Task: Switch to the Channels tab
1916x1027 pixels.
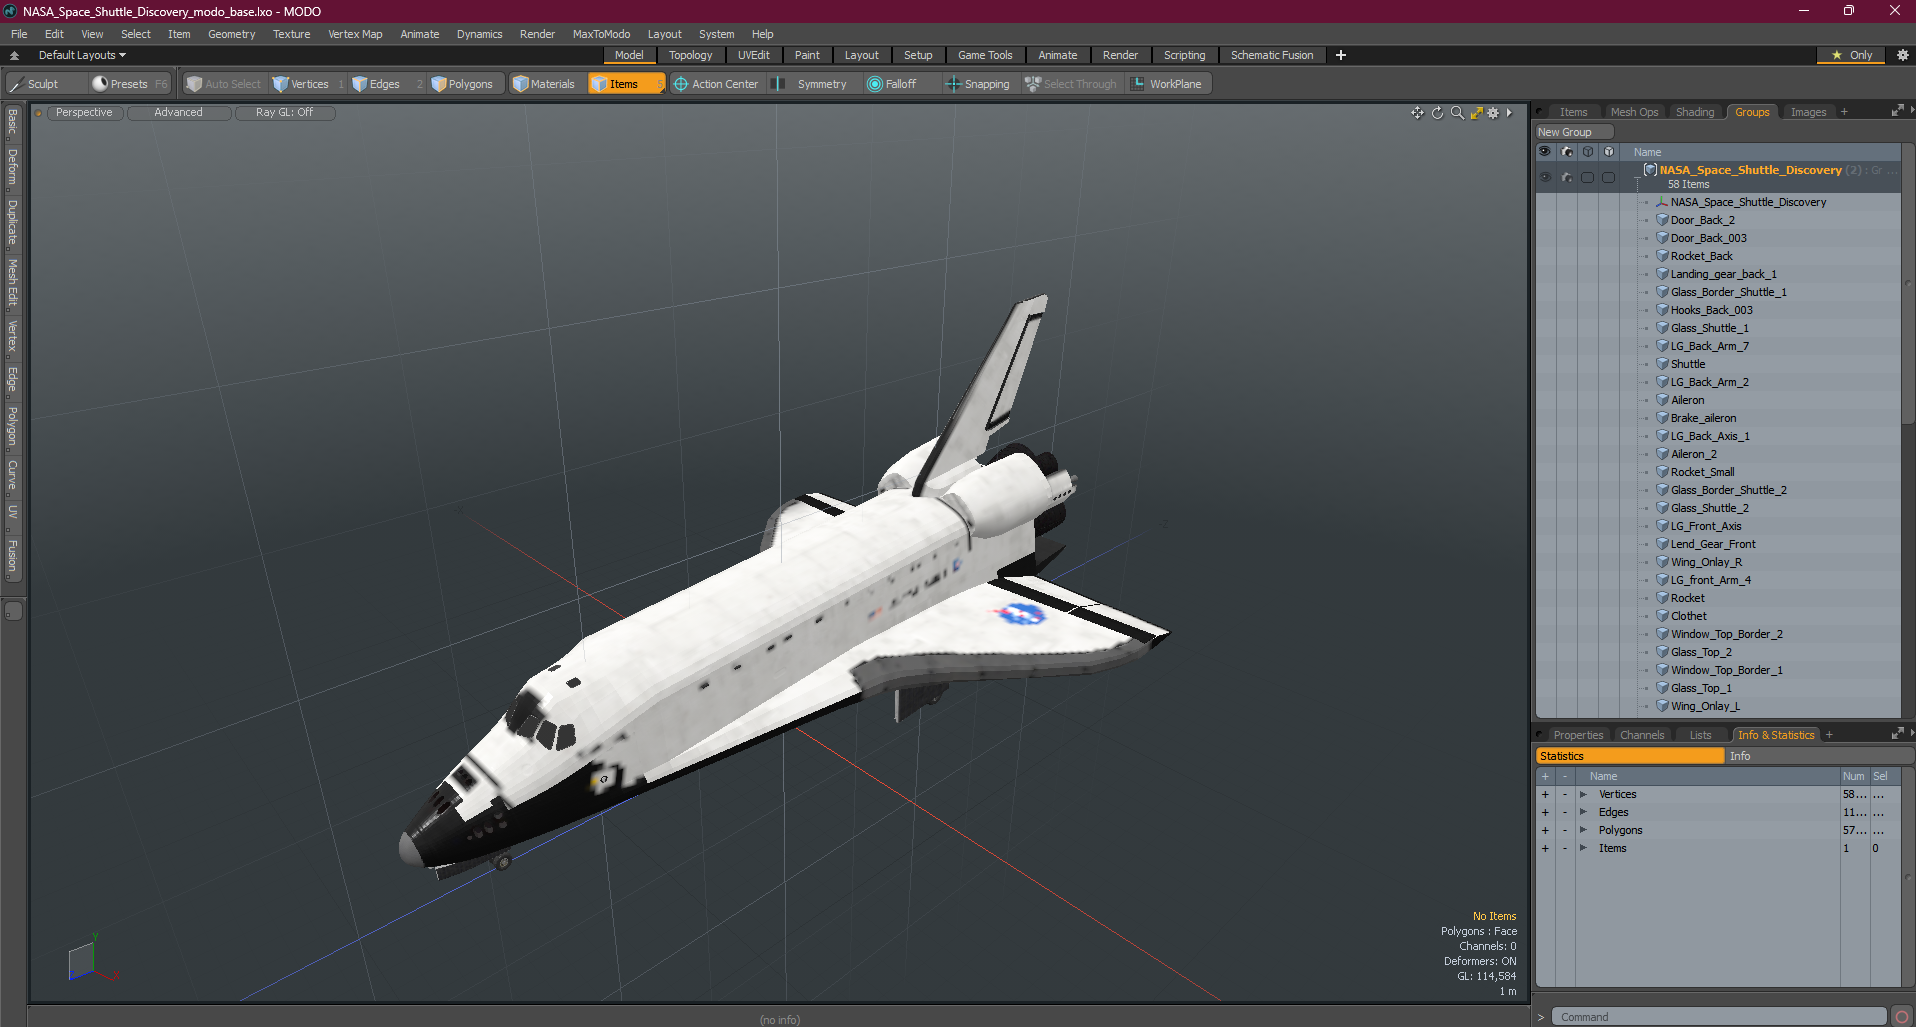Action: coord(1642,735)
